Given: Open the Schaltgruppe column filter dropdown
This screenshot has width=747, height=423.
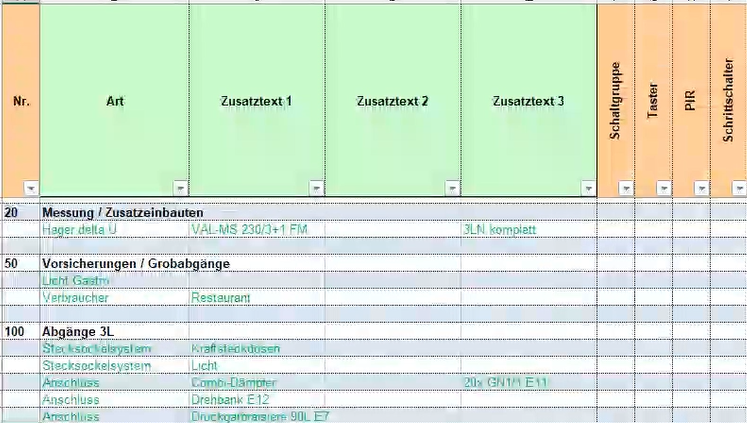Looking at the screenshot, I should (626, 188).
